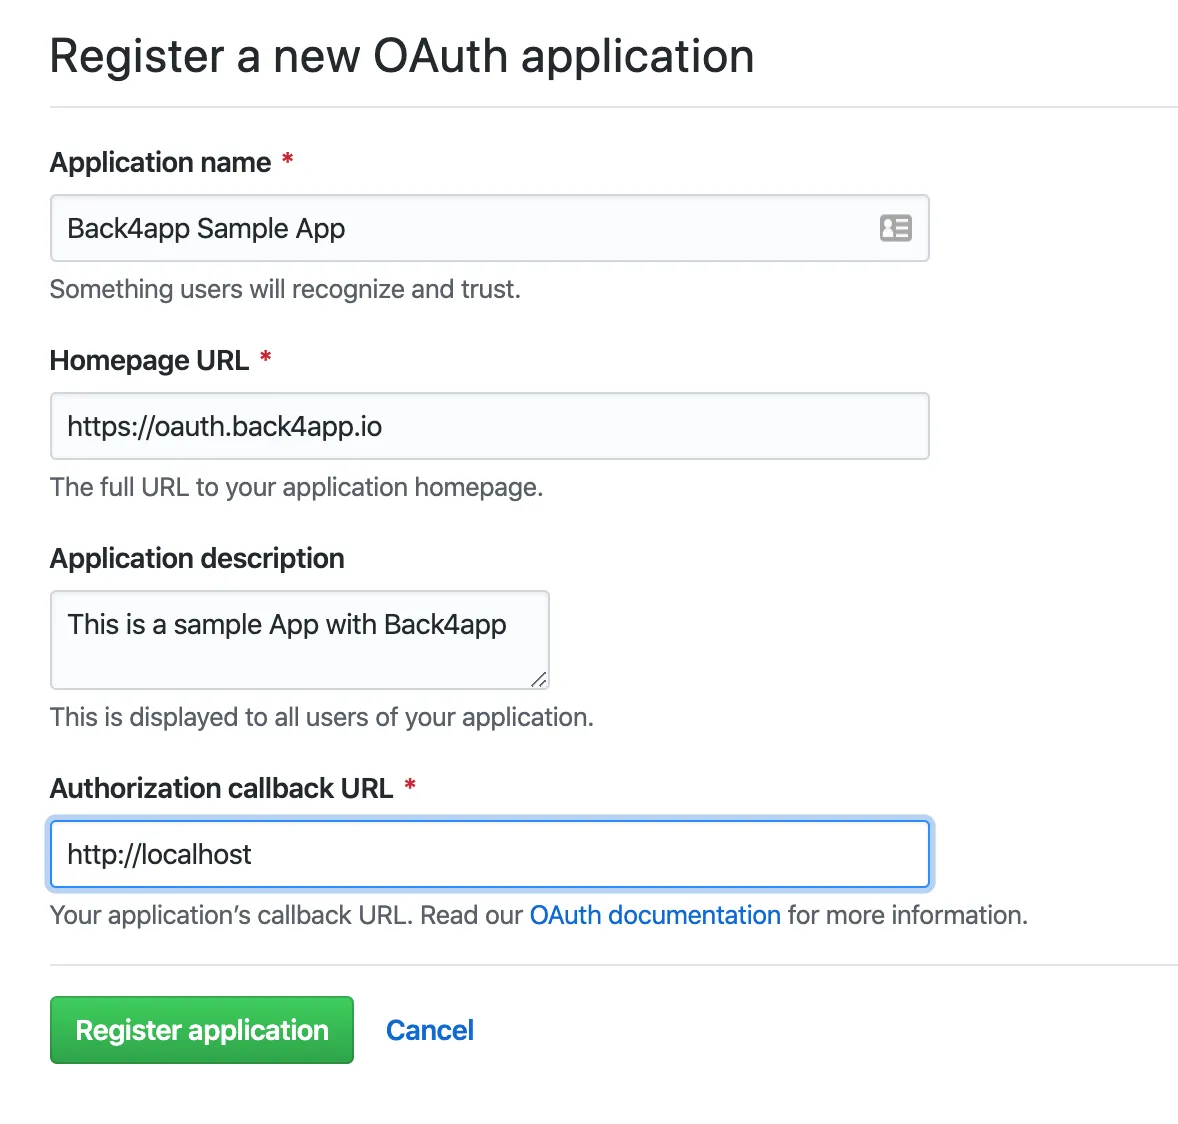Focus the Homepage URL input field
The width and height of the screenshot is (1178, 1124).
coord(490,426)
